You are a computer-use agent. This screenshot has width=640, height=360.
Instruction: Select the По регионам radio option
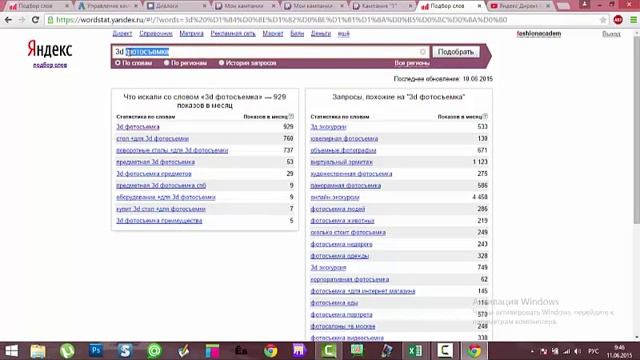[x=167, y=63]
